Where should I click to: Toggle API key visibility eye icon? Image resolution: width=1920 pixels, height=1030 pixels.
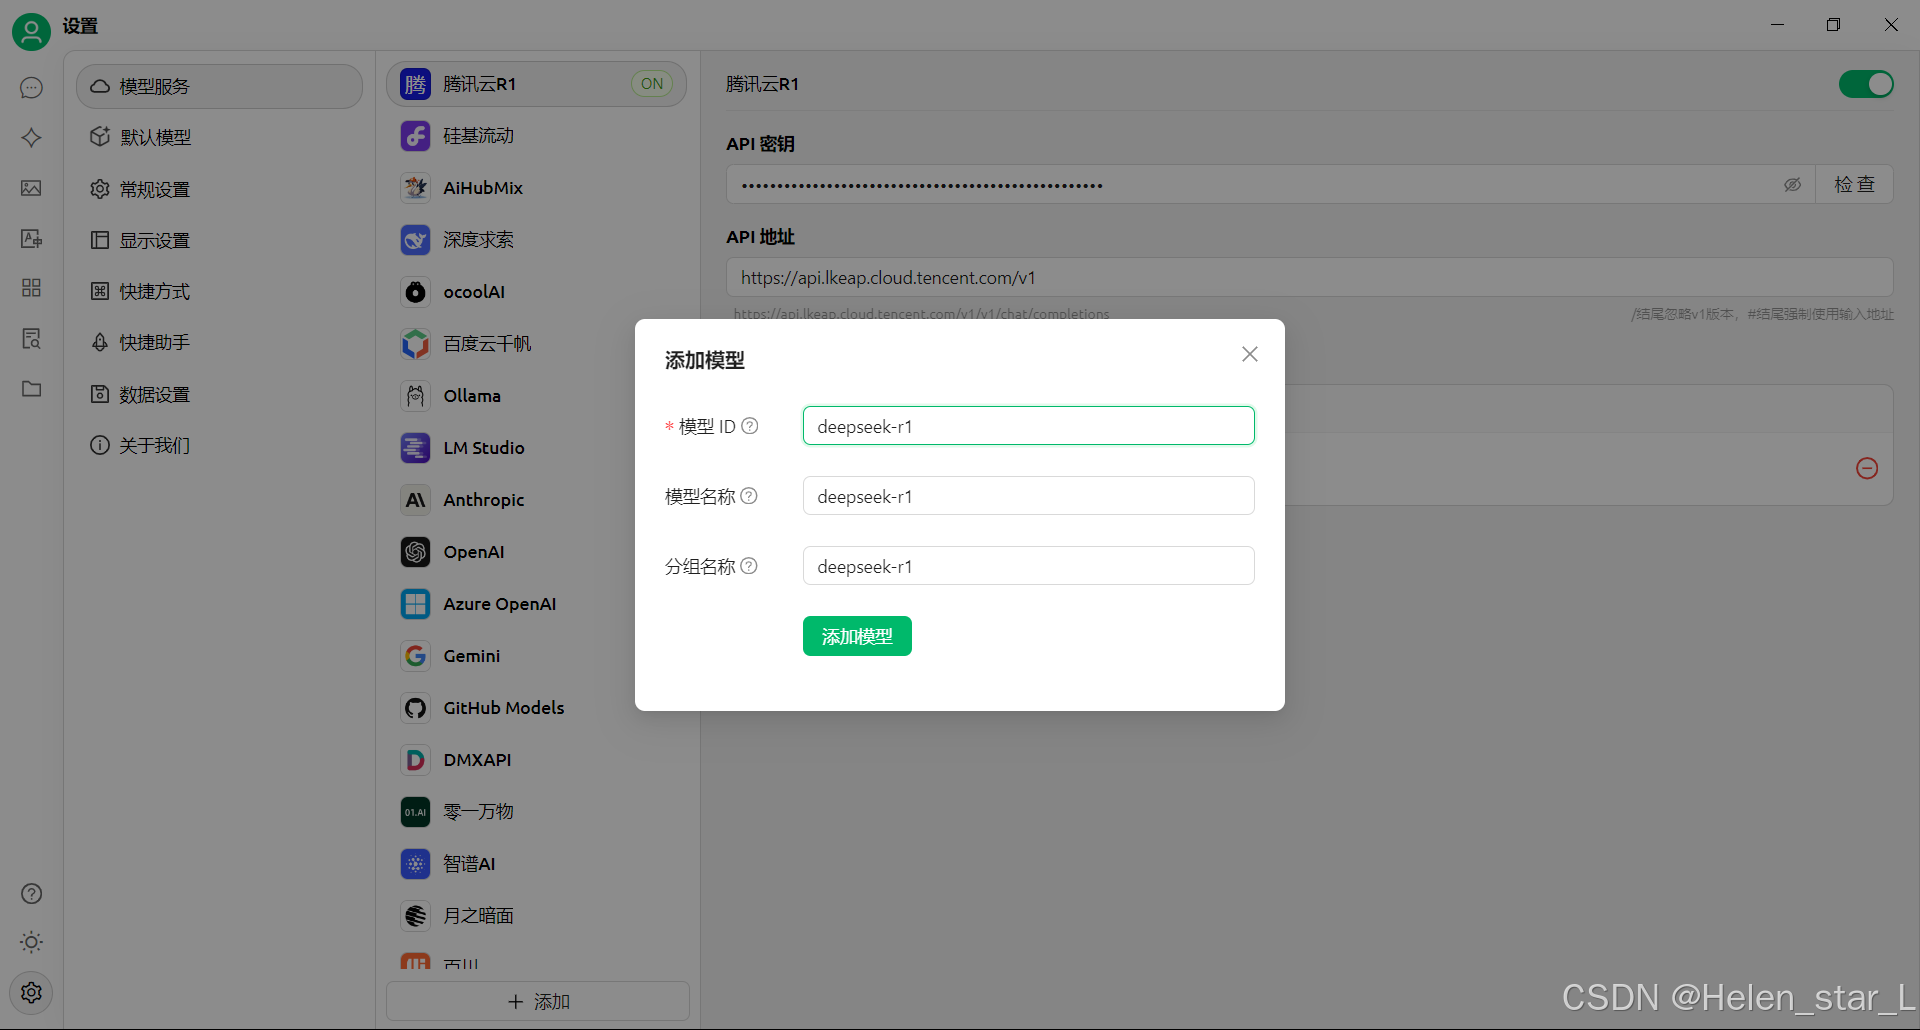[1793, 185]
